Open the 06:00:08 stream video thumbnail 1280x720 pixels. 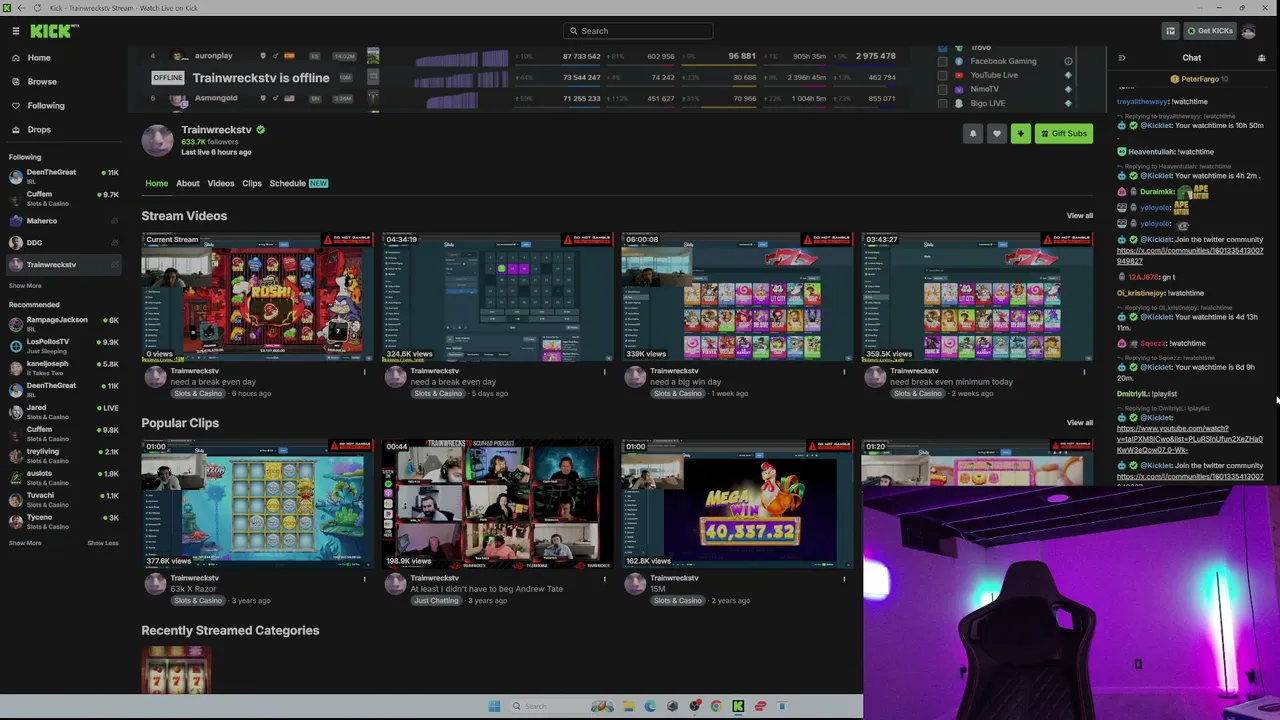tap(737, 296)
